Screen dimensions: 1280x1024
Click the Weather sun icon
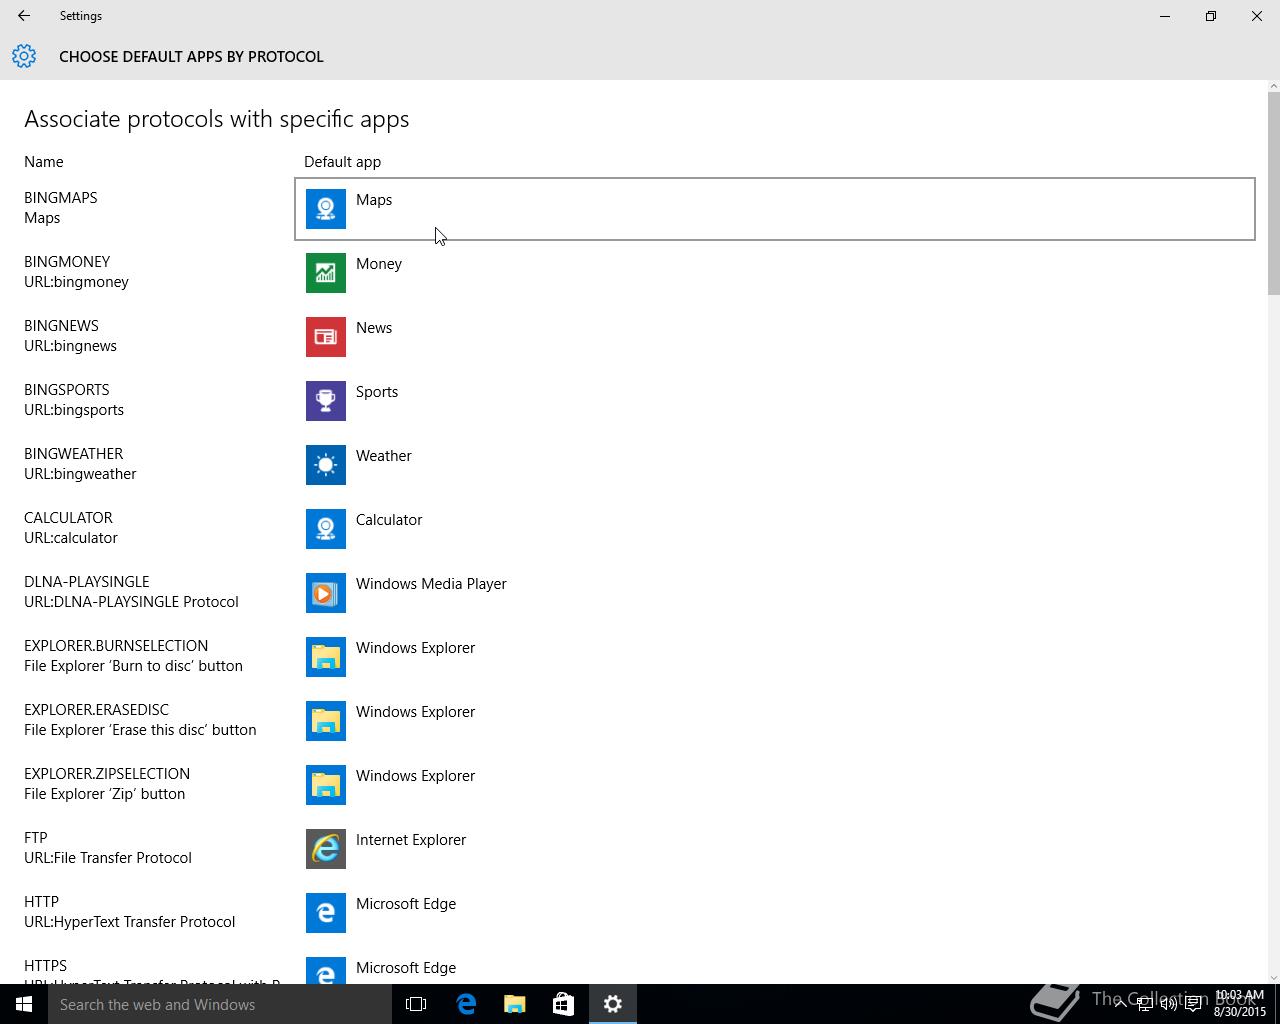click(326, 465)
